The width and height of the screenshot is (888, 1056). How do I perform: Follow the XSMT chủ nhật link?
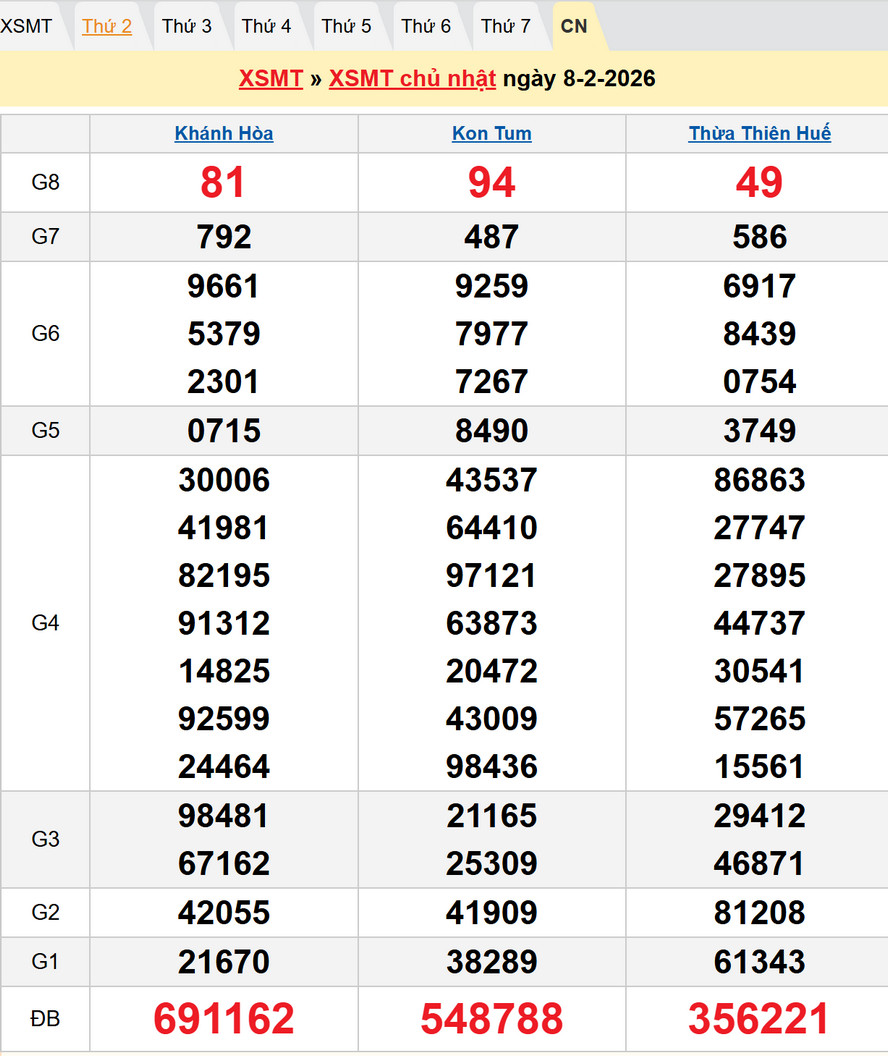[x=412, y=79]
